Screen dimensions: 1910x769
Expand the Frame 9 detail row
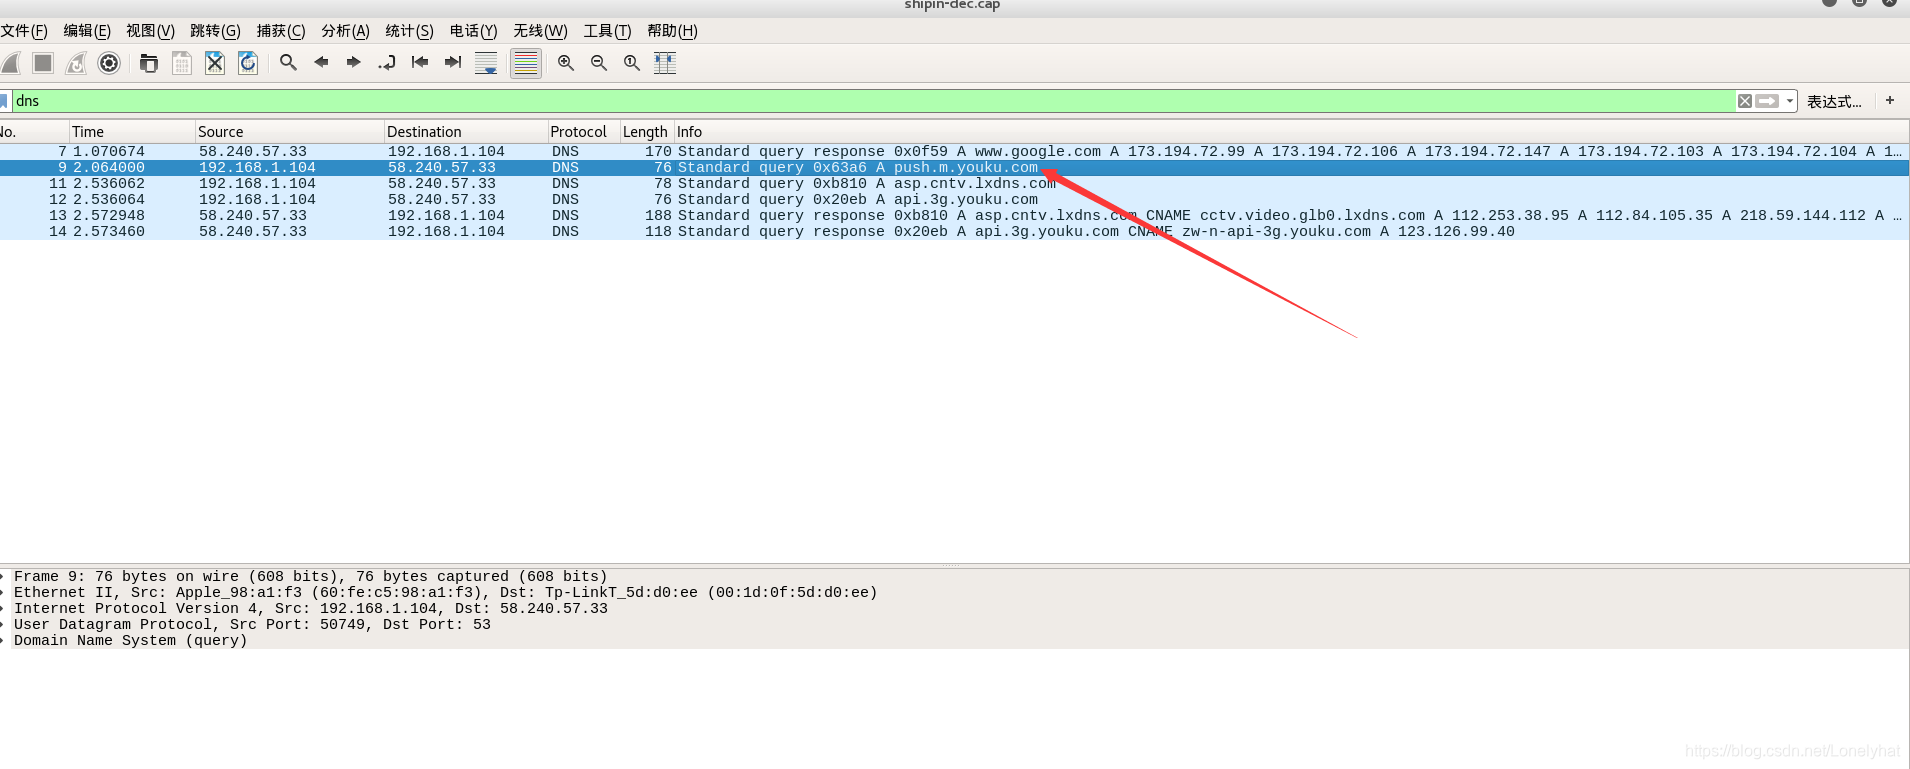4,577
